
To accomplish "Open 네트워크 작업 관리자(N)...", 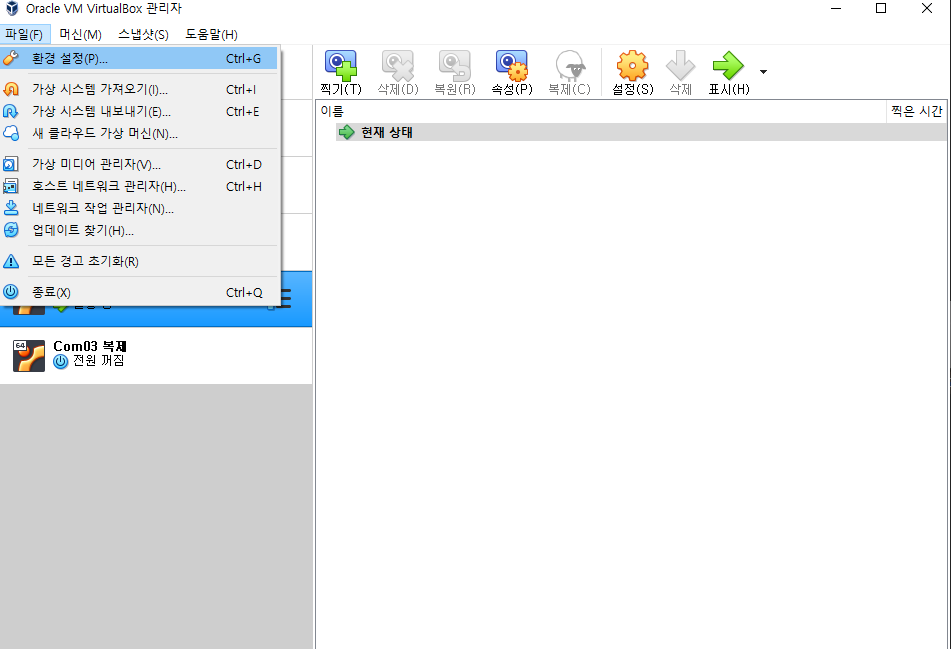I will 139,208.
